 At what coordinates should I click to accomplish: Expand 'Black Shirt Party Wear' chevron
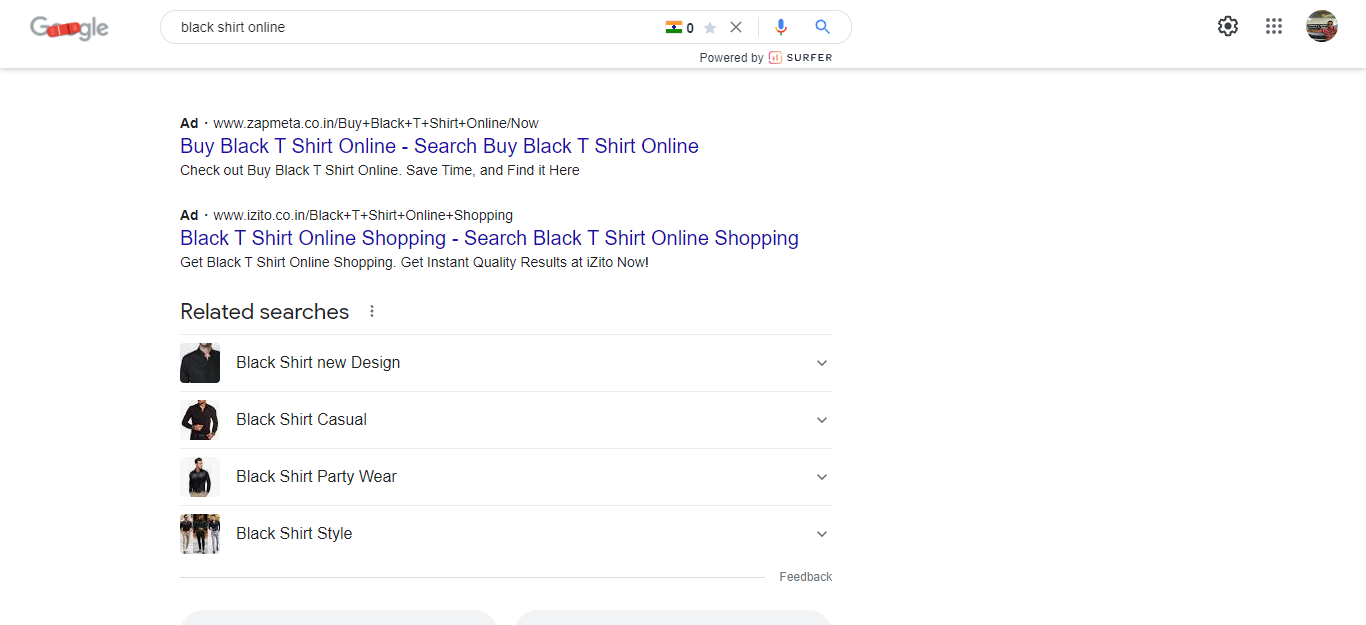coord(822,477)
